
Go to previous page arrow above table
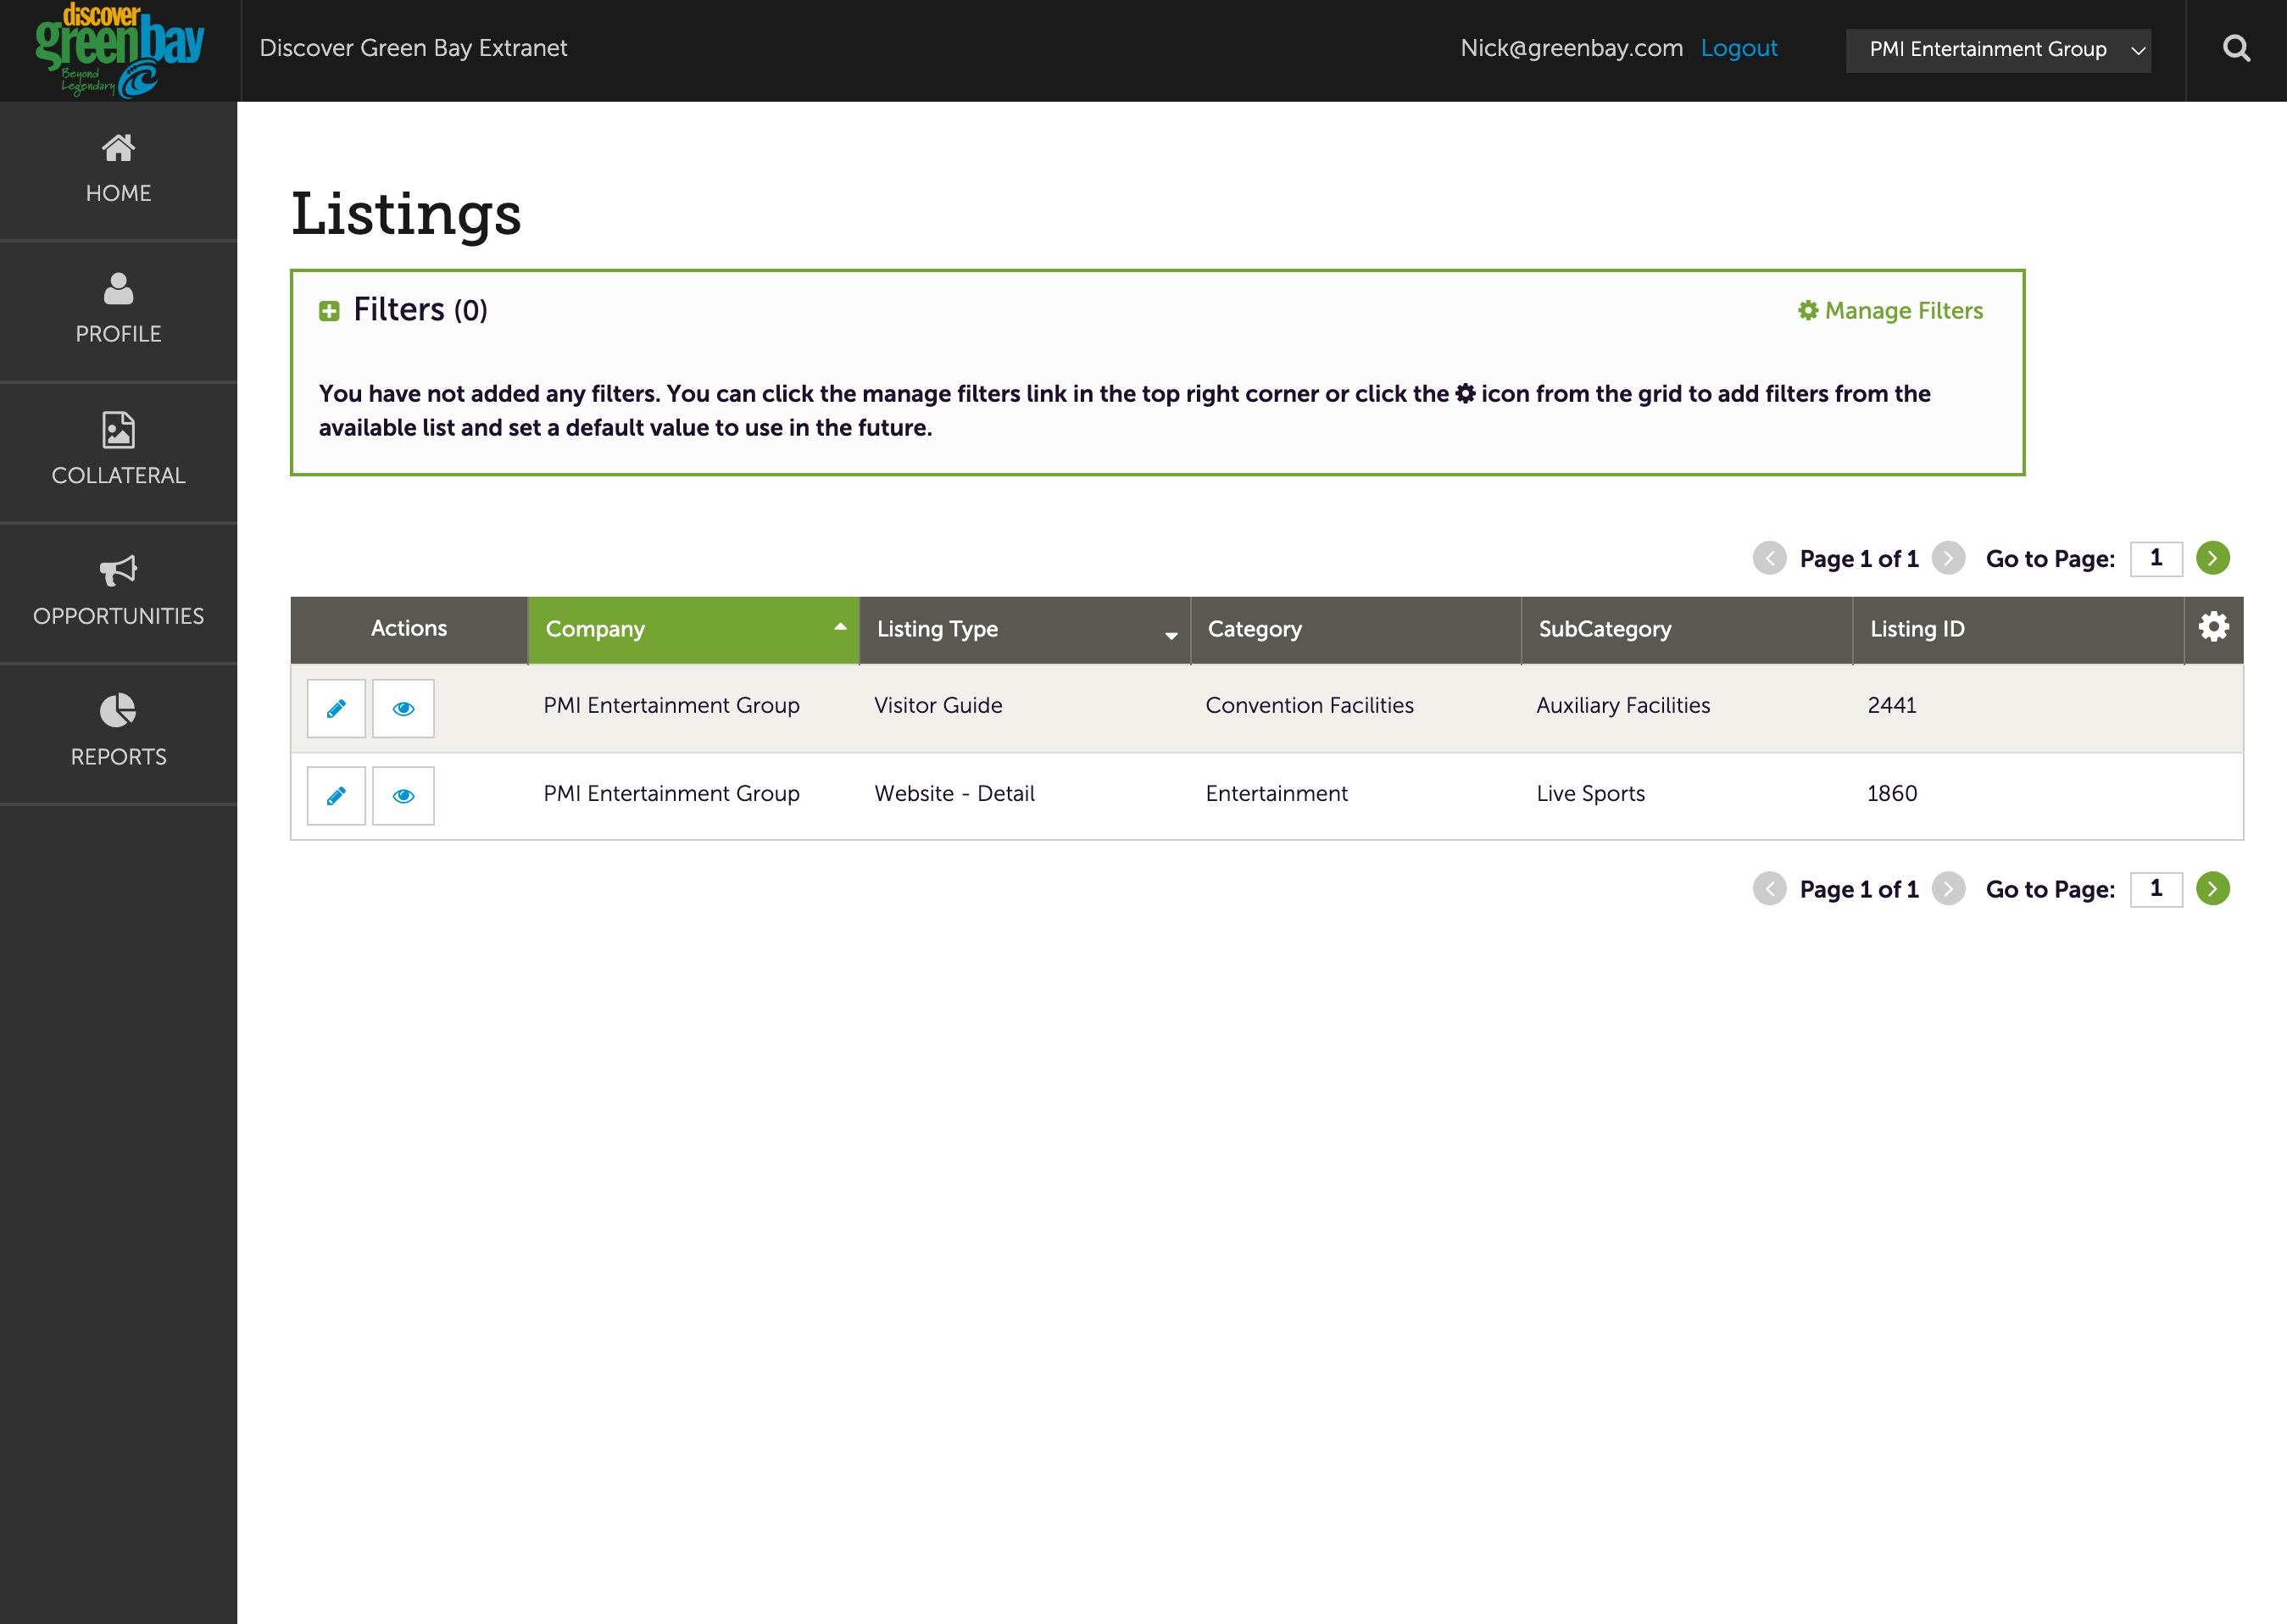tap(1769, 558)
